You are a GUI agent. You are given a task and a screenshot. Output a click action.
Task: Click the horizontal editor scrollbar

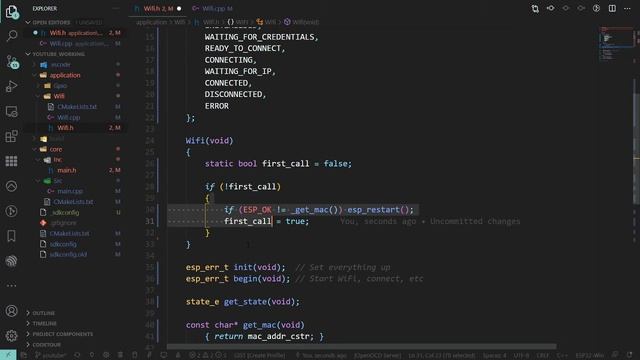pyautogui.click(x=361, y=347)
